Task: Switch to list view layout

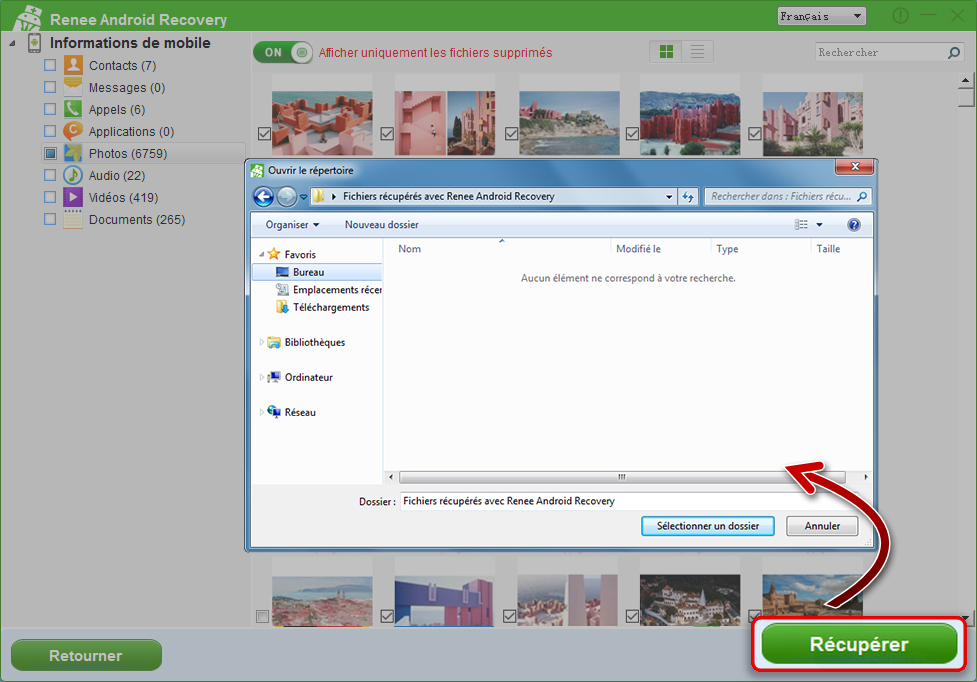Action: tap(697, 52)
